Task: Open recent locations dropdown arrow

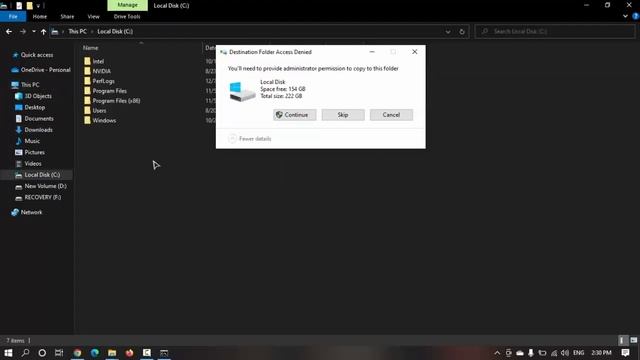Action: (33, 31)
